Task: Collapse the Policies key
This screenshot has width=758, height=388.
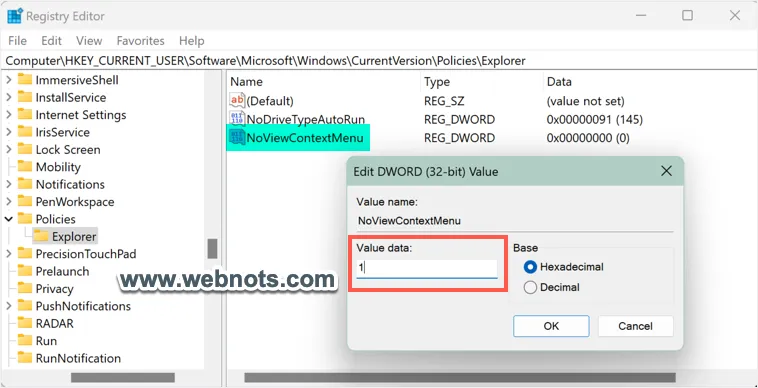Action: click(x=9, y=219)
